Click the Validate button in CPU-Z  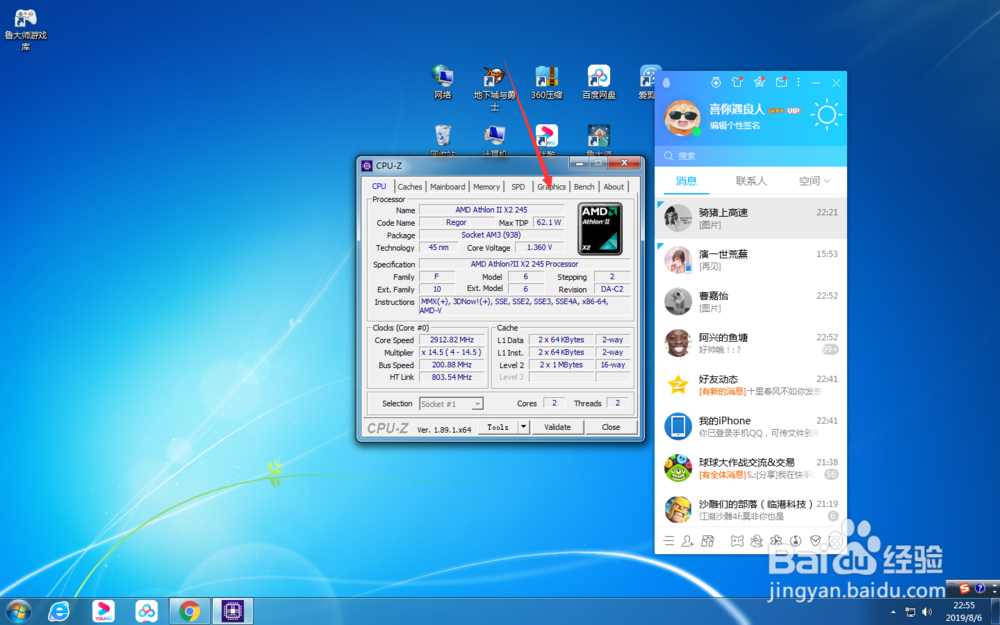[x=558, y=426]
